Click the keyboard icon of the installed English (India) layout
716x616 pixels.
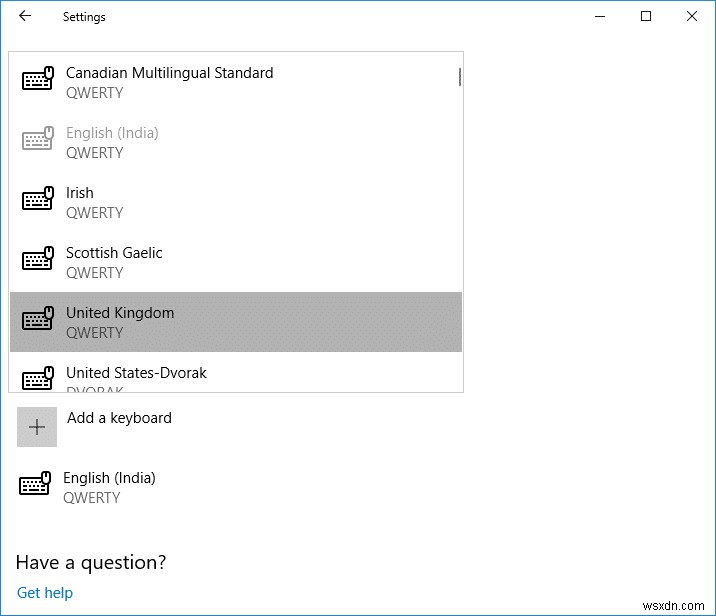(x=35, y=483)
